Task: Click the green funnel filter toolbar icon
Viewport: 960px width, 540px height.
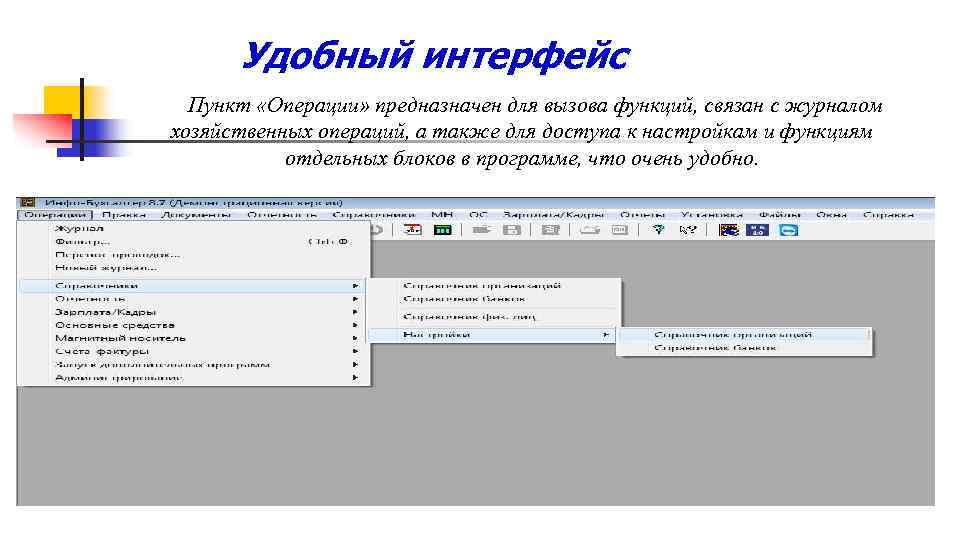Action: (658, 230)
